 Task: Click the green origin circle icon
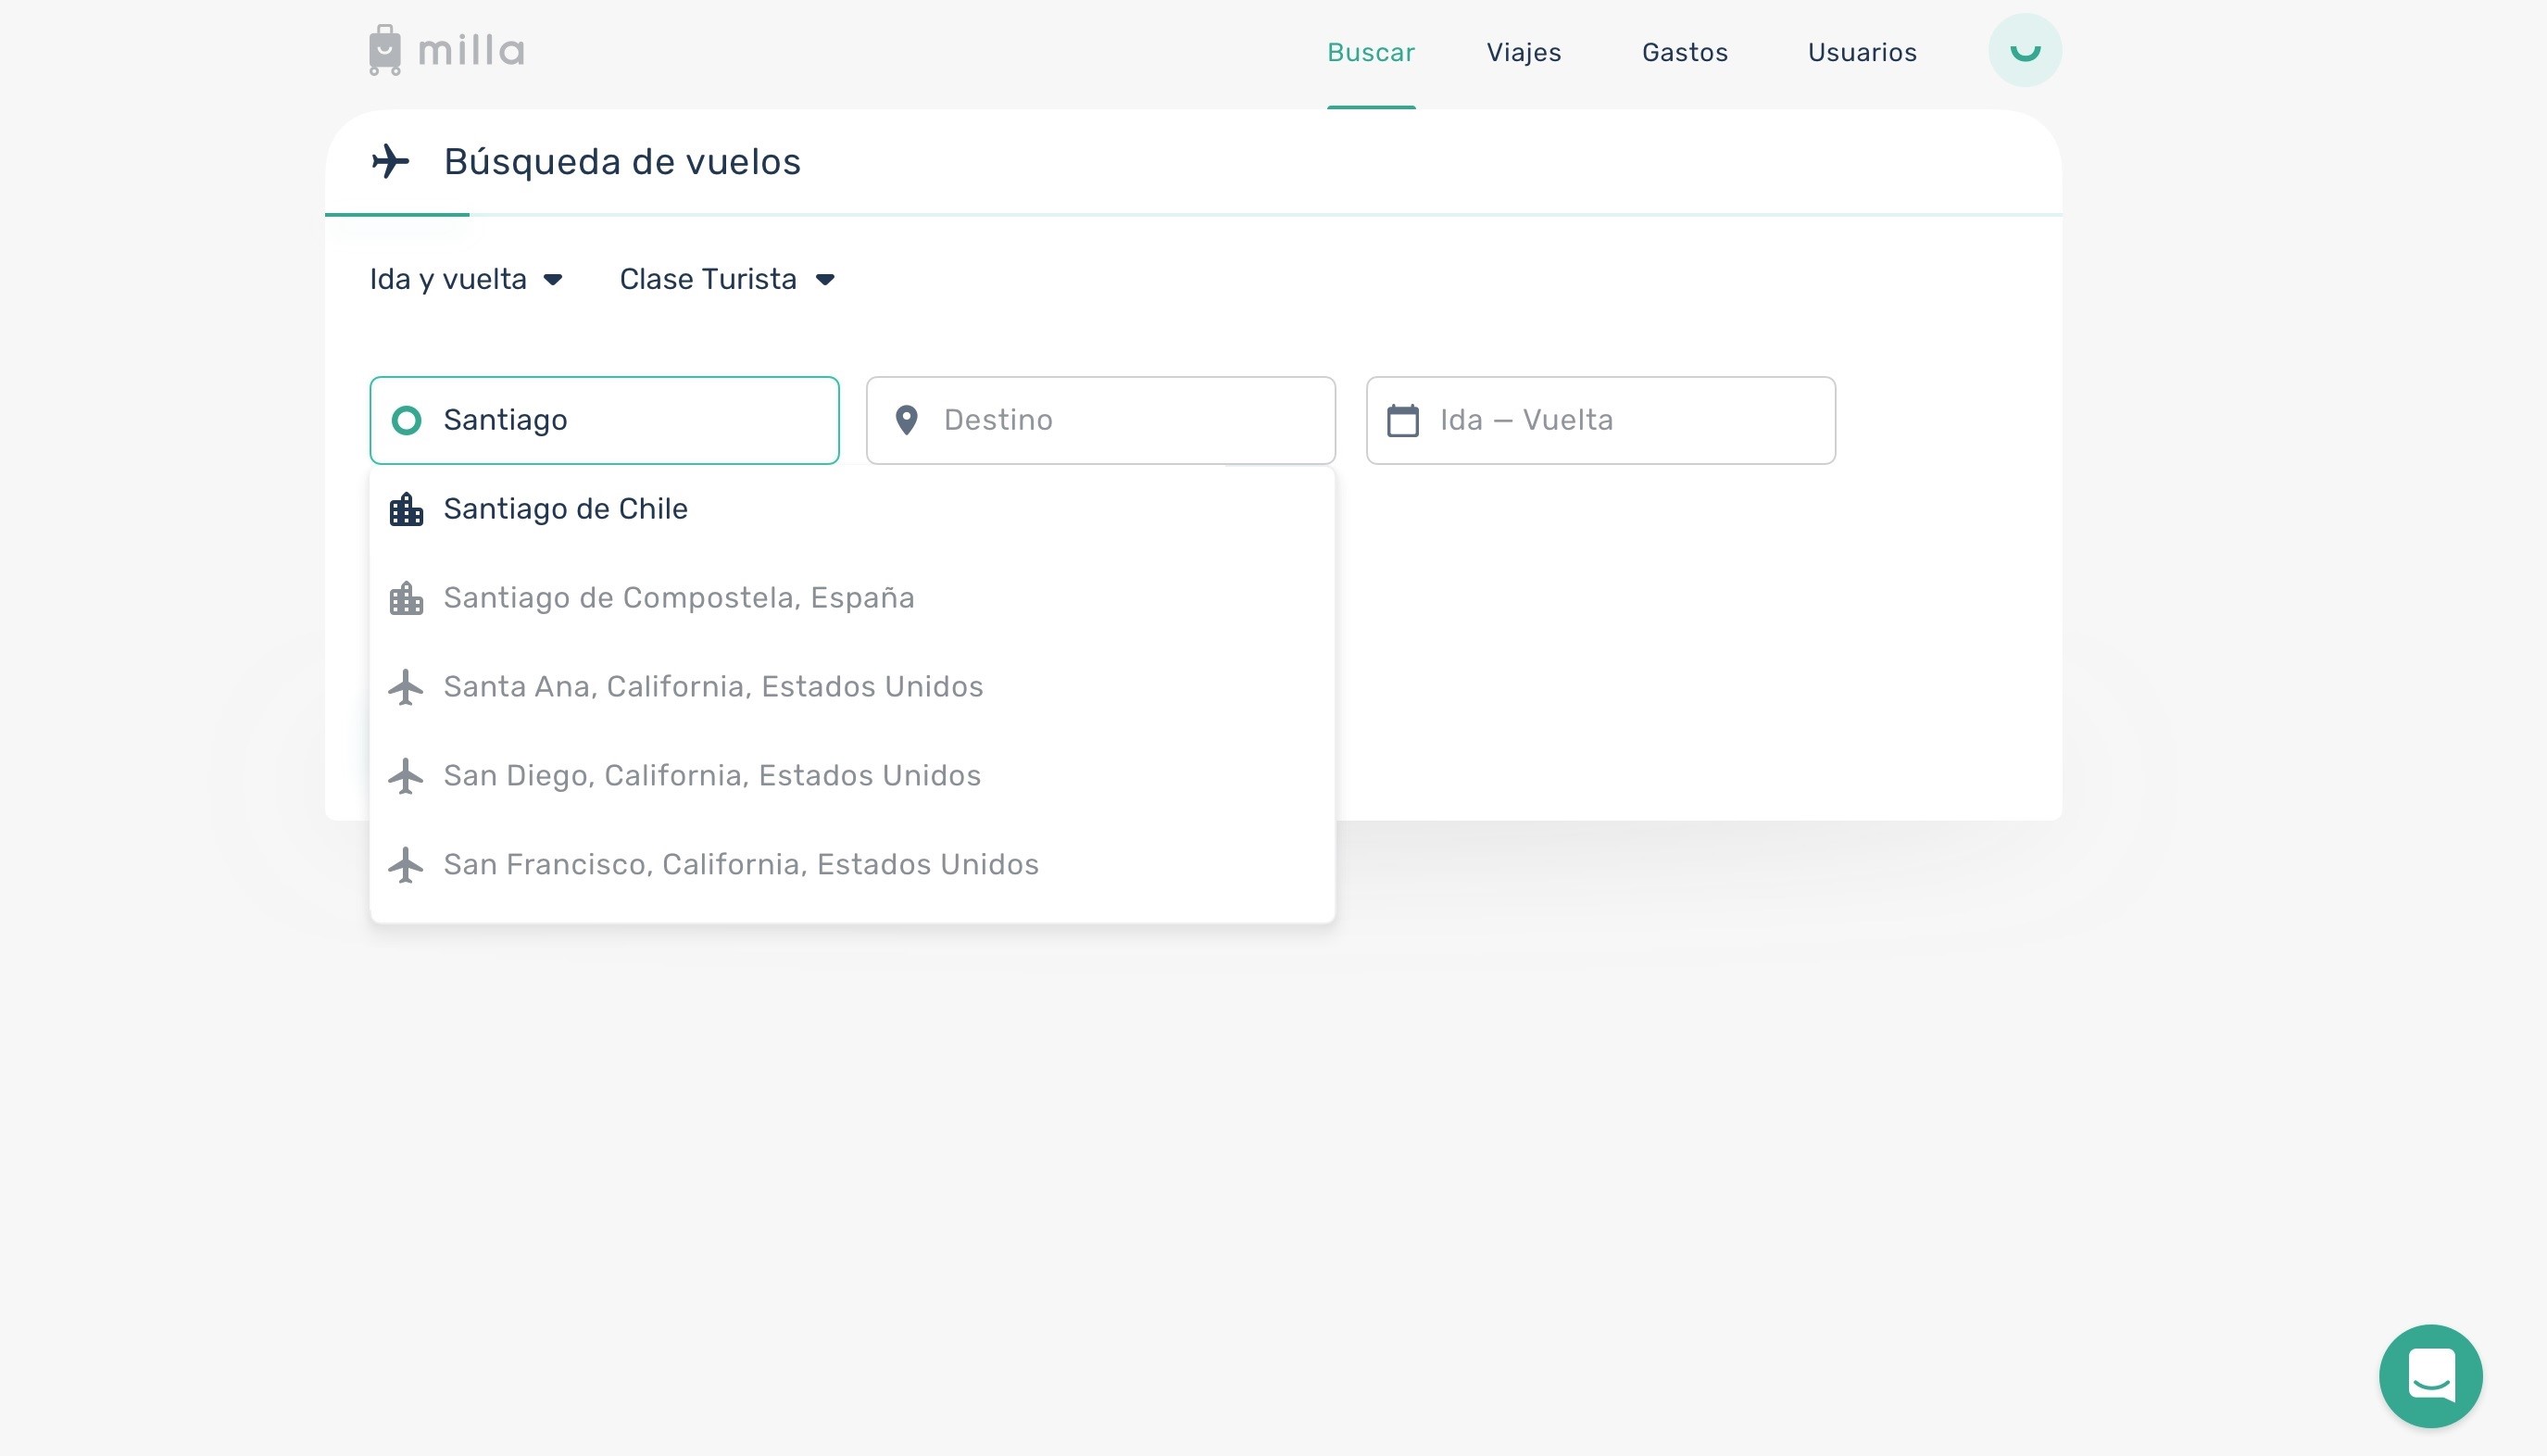pyautogui.click(x=406, y=420)
